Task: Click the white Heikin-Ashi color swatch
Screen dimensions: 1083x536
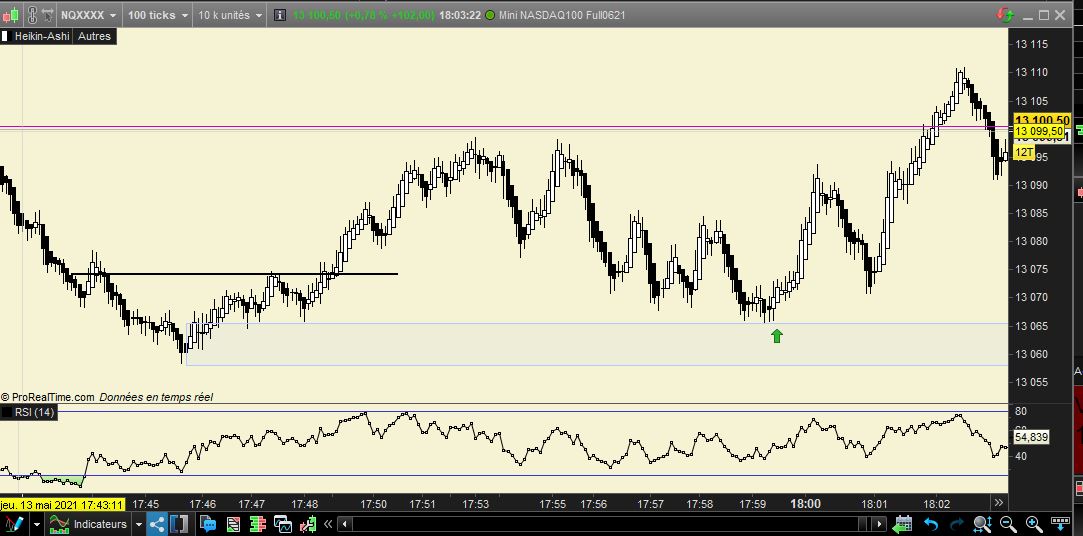Action: pos(5,36)
